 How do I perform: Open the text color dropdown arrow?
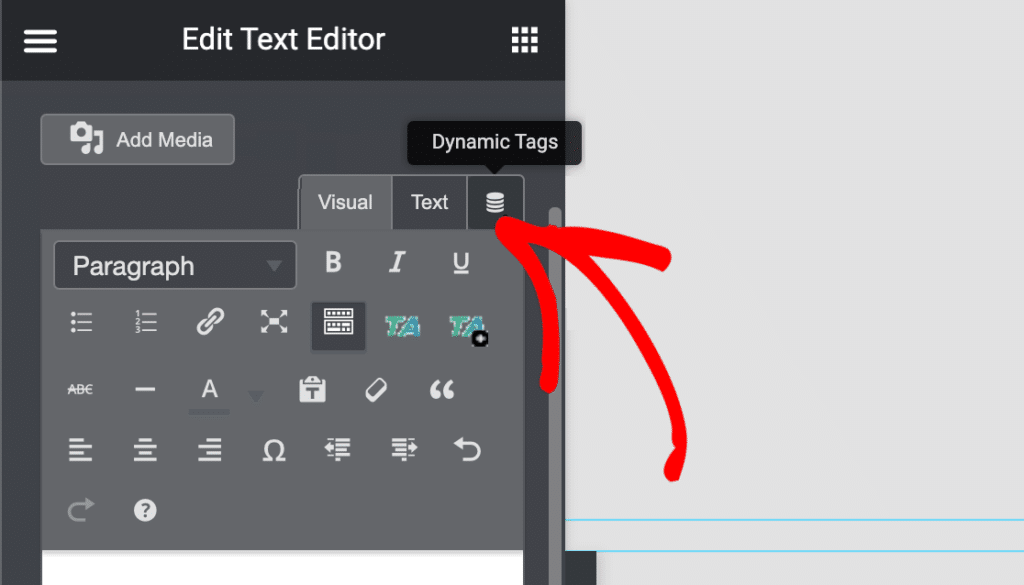point(255,397)
